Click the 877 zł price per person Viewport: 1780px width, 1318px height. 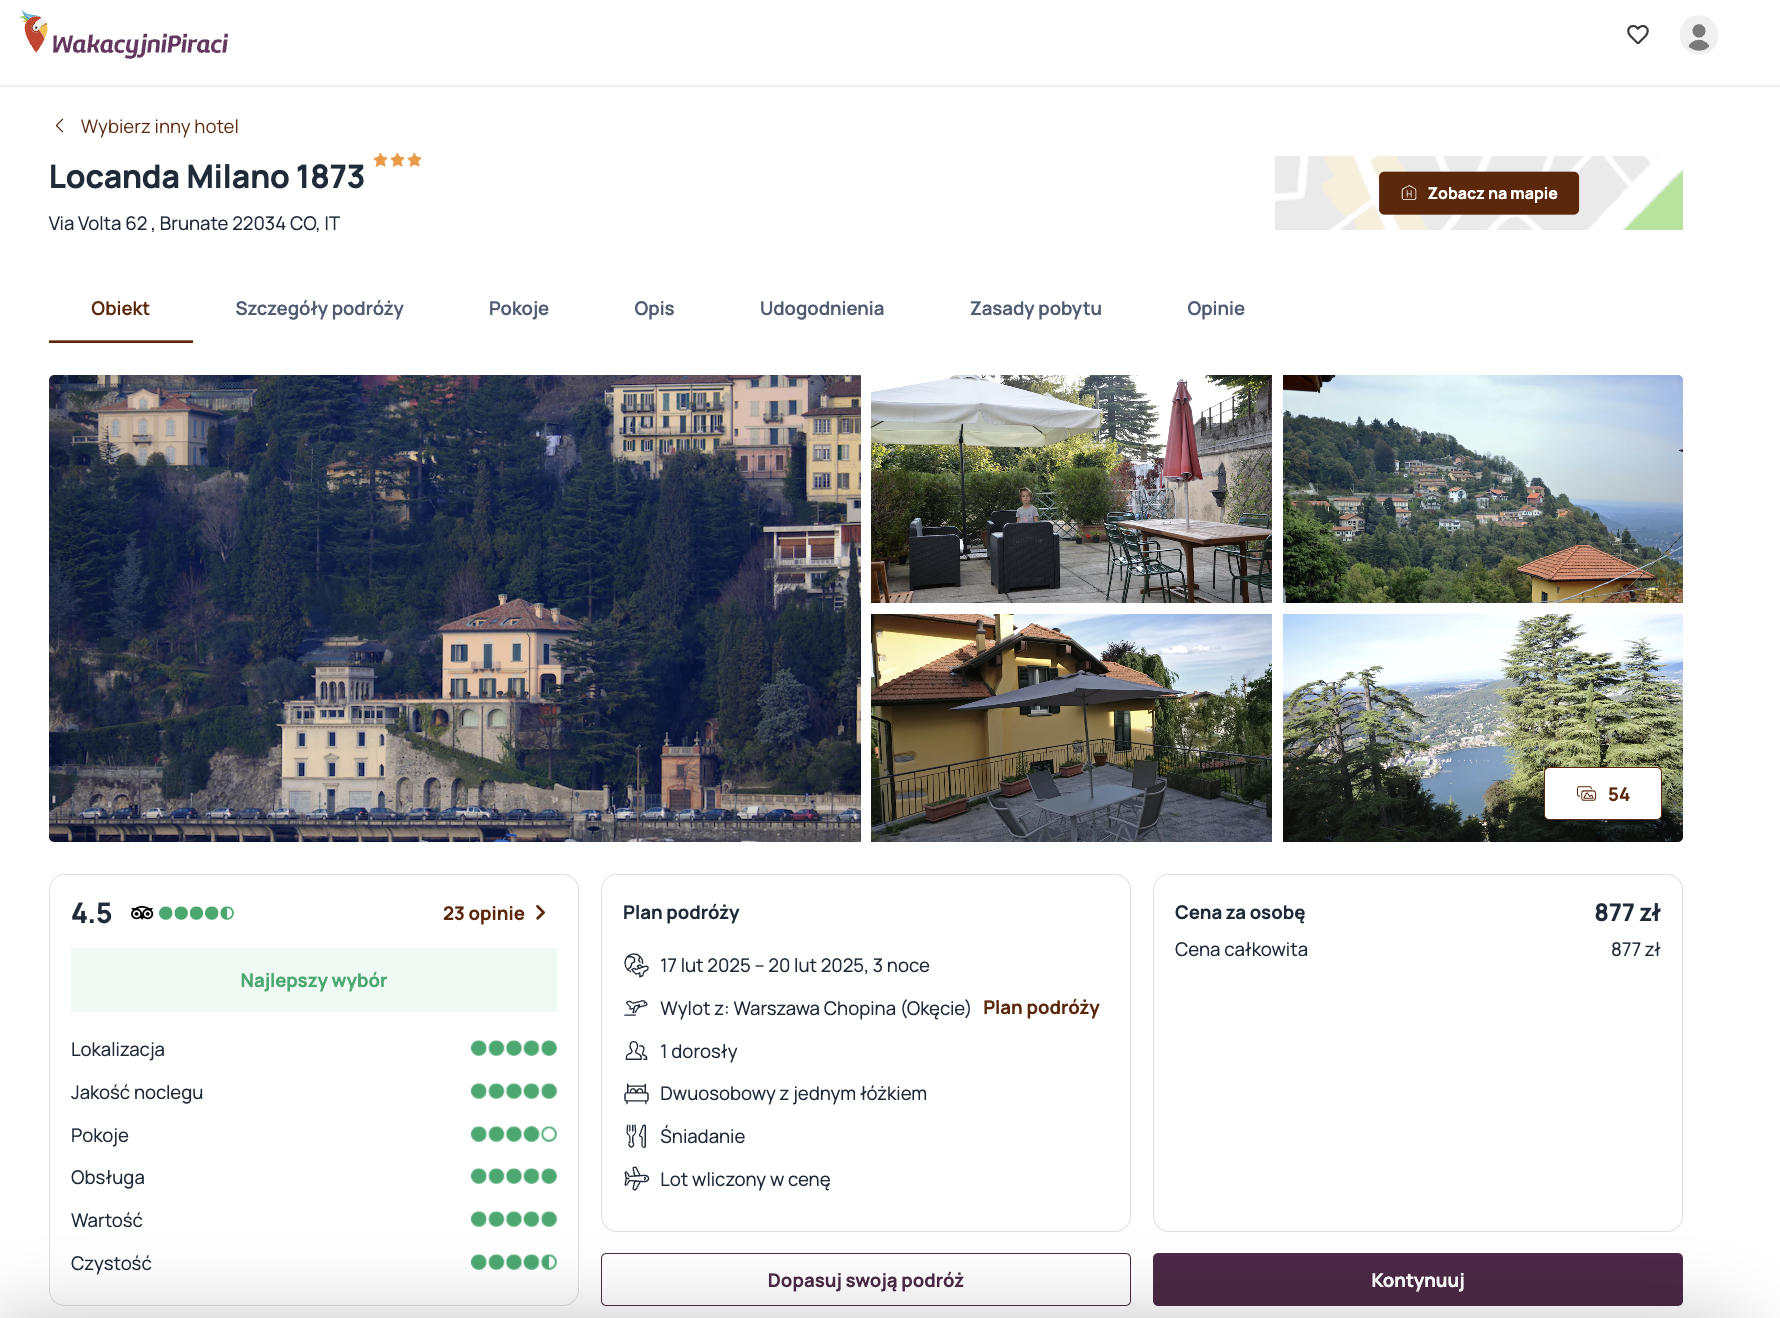click(x=1627, y=912)
